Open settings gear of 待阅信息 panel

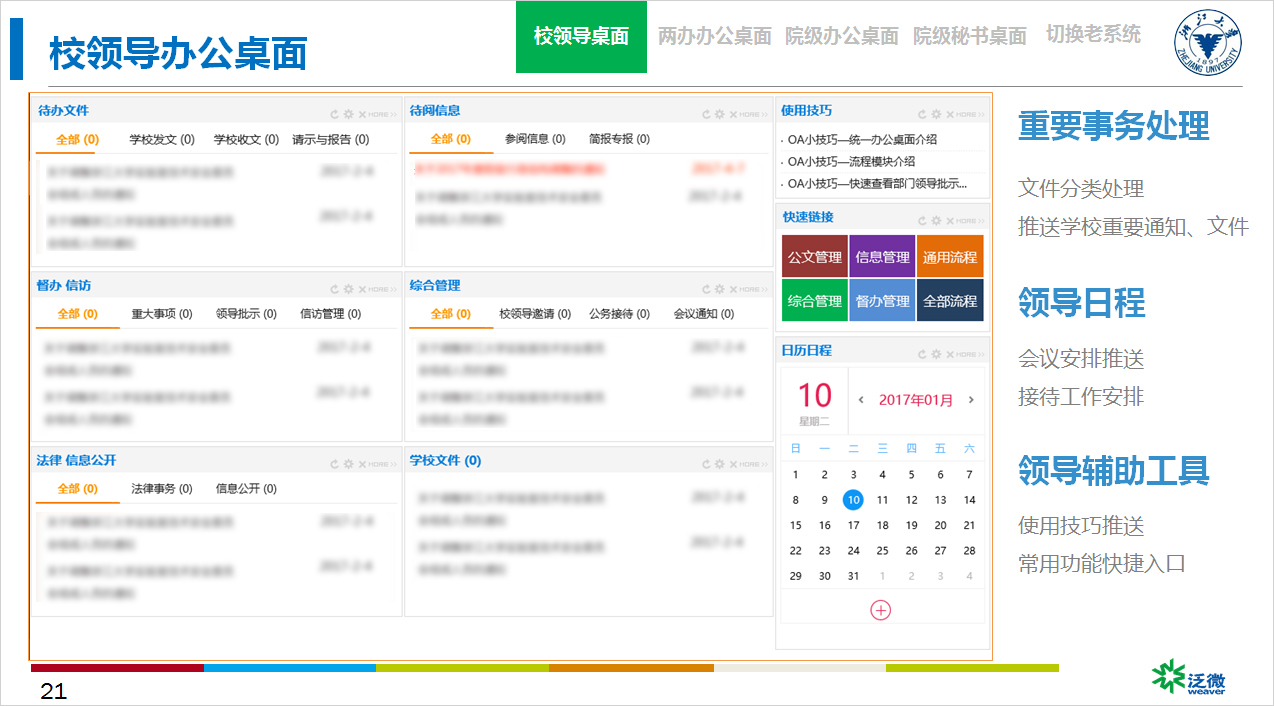click(719, 115)
